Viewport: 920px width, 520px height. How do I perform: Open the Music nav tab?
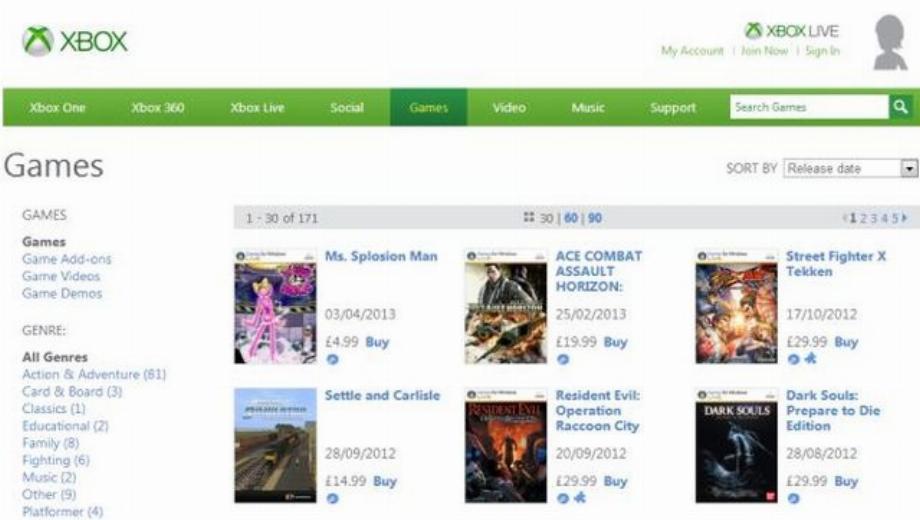click(588, 107)
